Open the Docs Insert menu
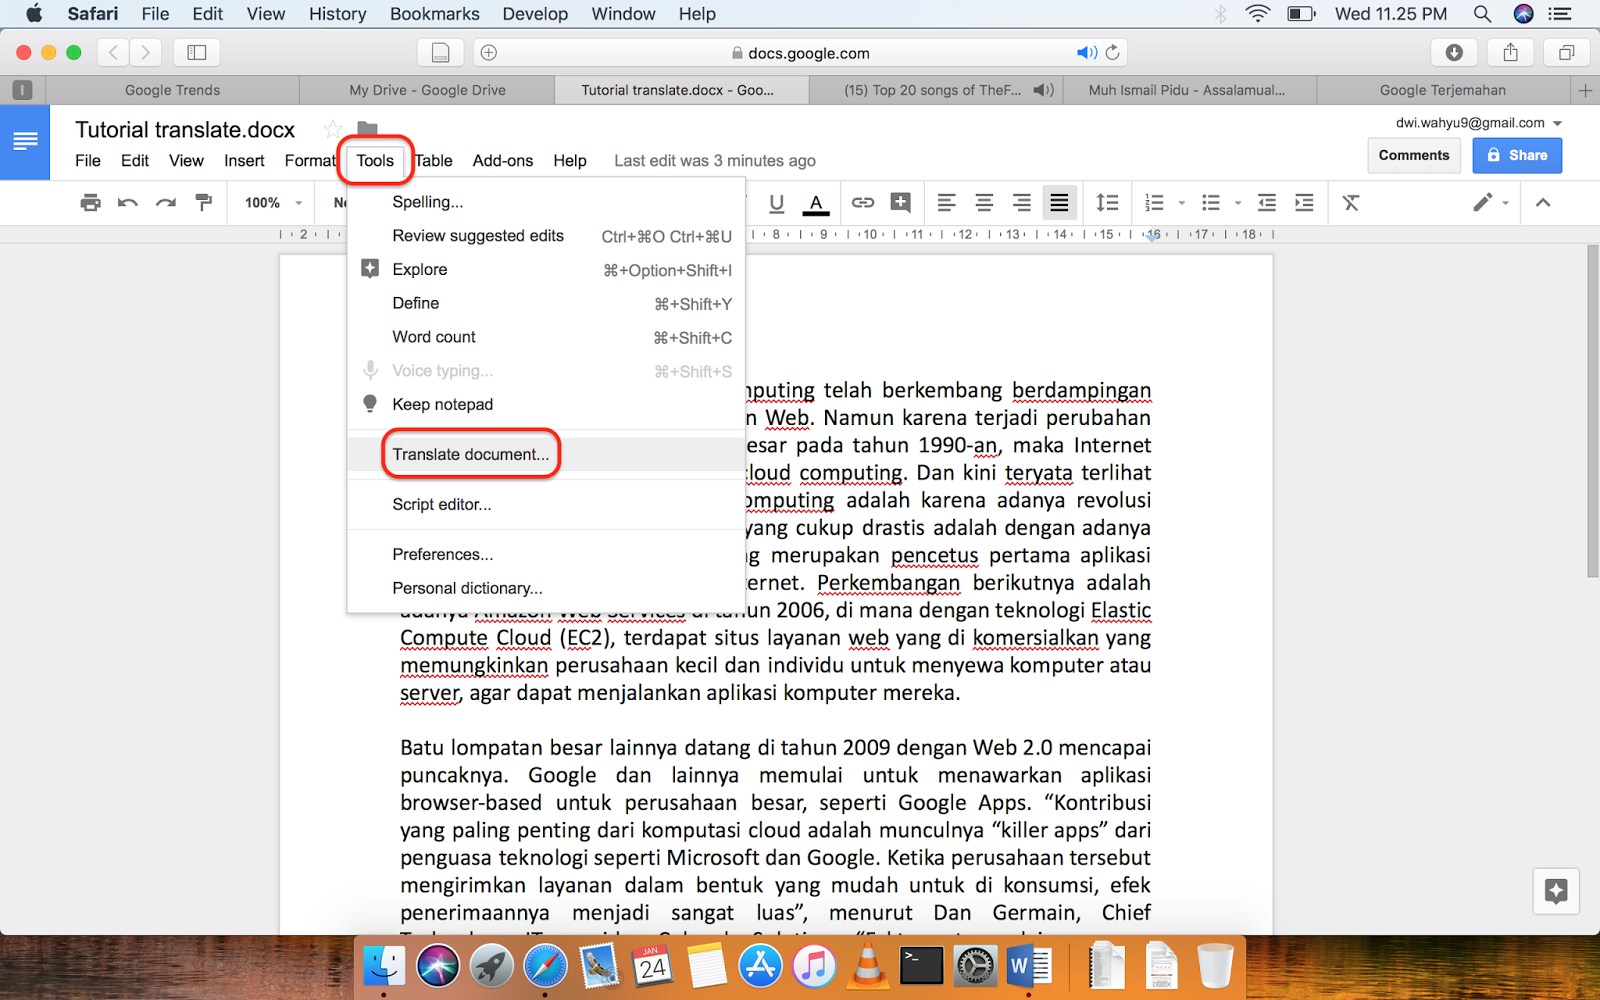 tap(244, 161)
